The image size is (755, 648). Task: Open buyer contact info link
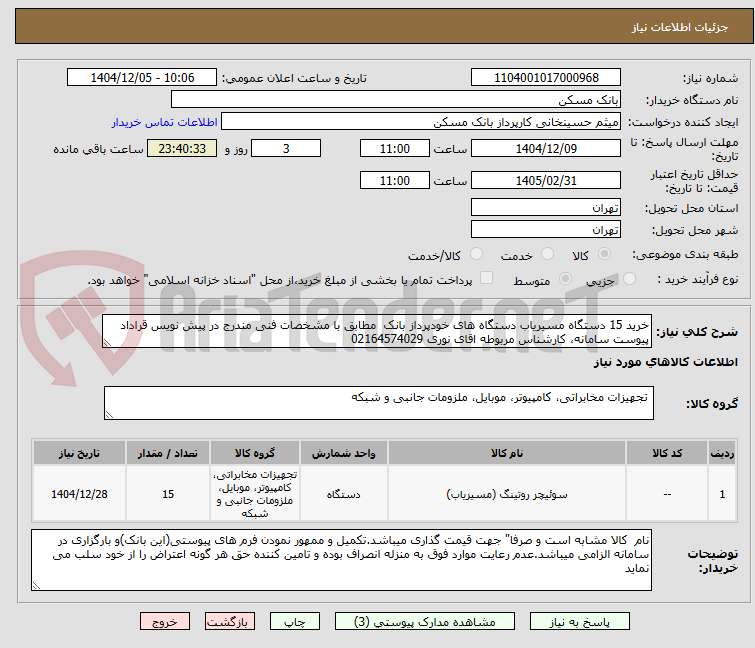pos(165,122)
